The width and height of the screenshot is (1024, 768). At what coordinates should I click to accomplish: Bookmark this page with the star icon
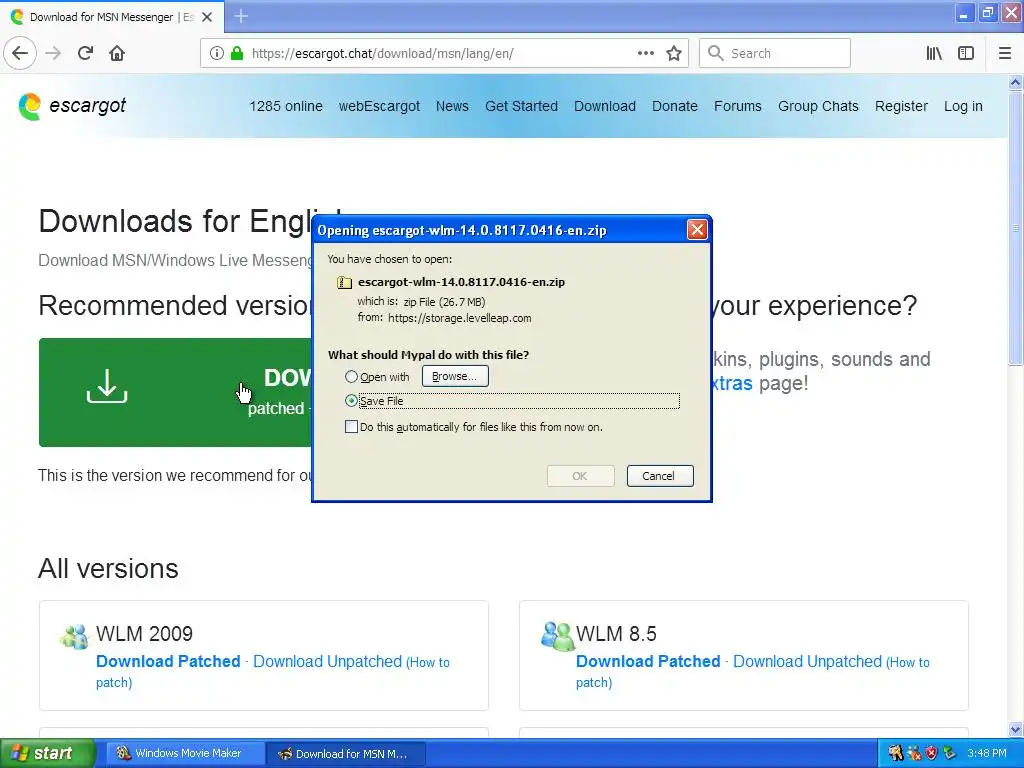point(674,54)
